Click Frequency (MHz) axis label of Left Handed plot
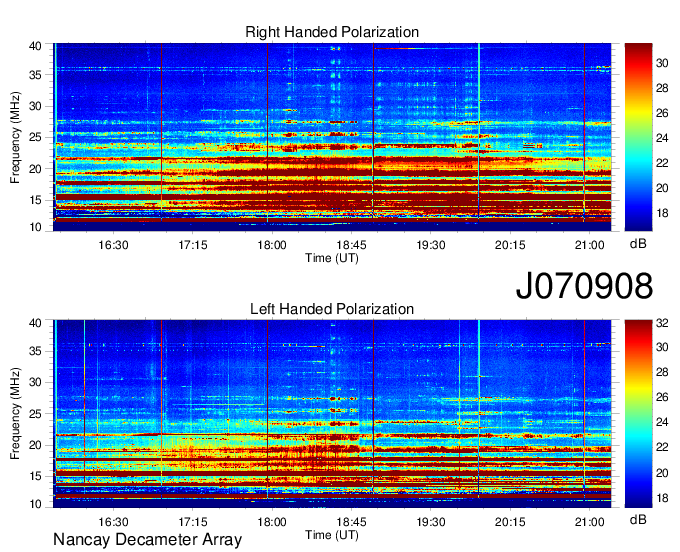The image size is (680, 552). tap(15, 414)
